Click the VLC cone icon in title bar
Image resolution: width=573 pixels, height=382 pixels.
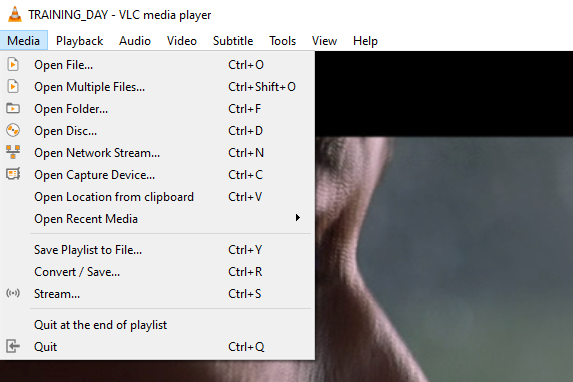(15, 14)
